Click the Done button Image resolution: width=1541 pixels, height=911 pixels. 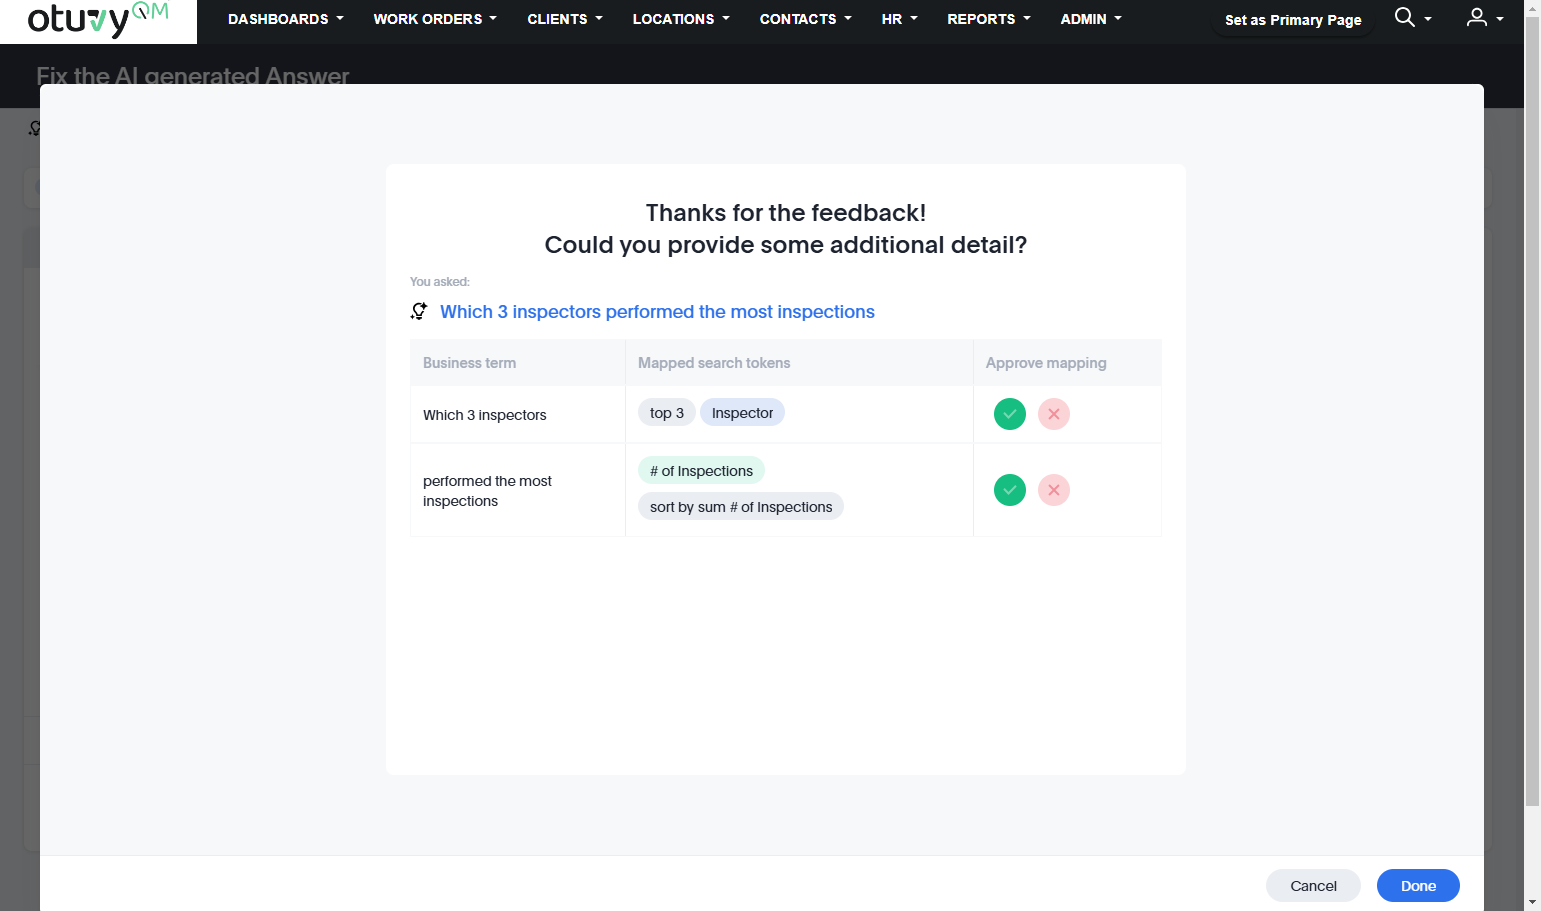pos(1418,886)
